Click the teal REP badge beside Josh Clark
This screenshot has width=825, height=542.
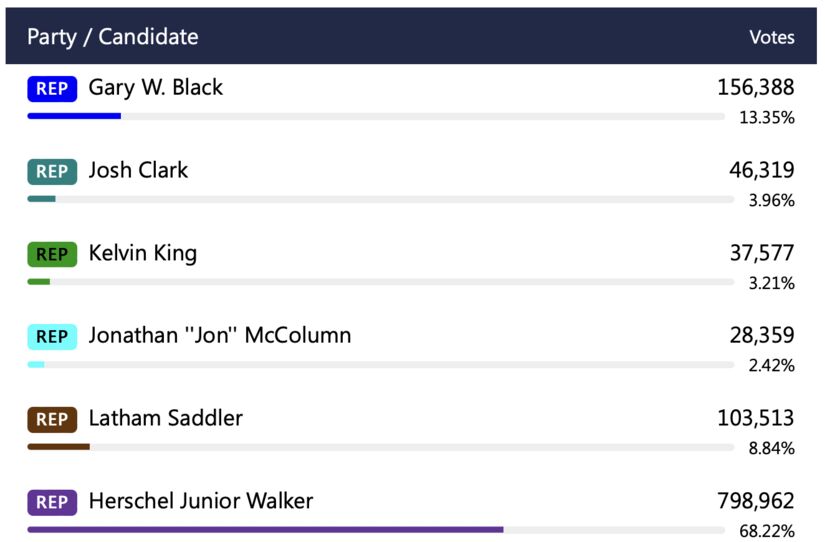tap(52, 172)
